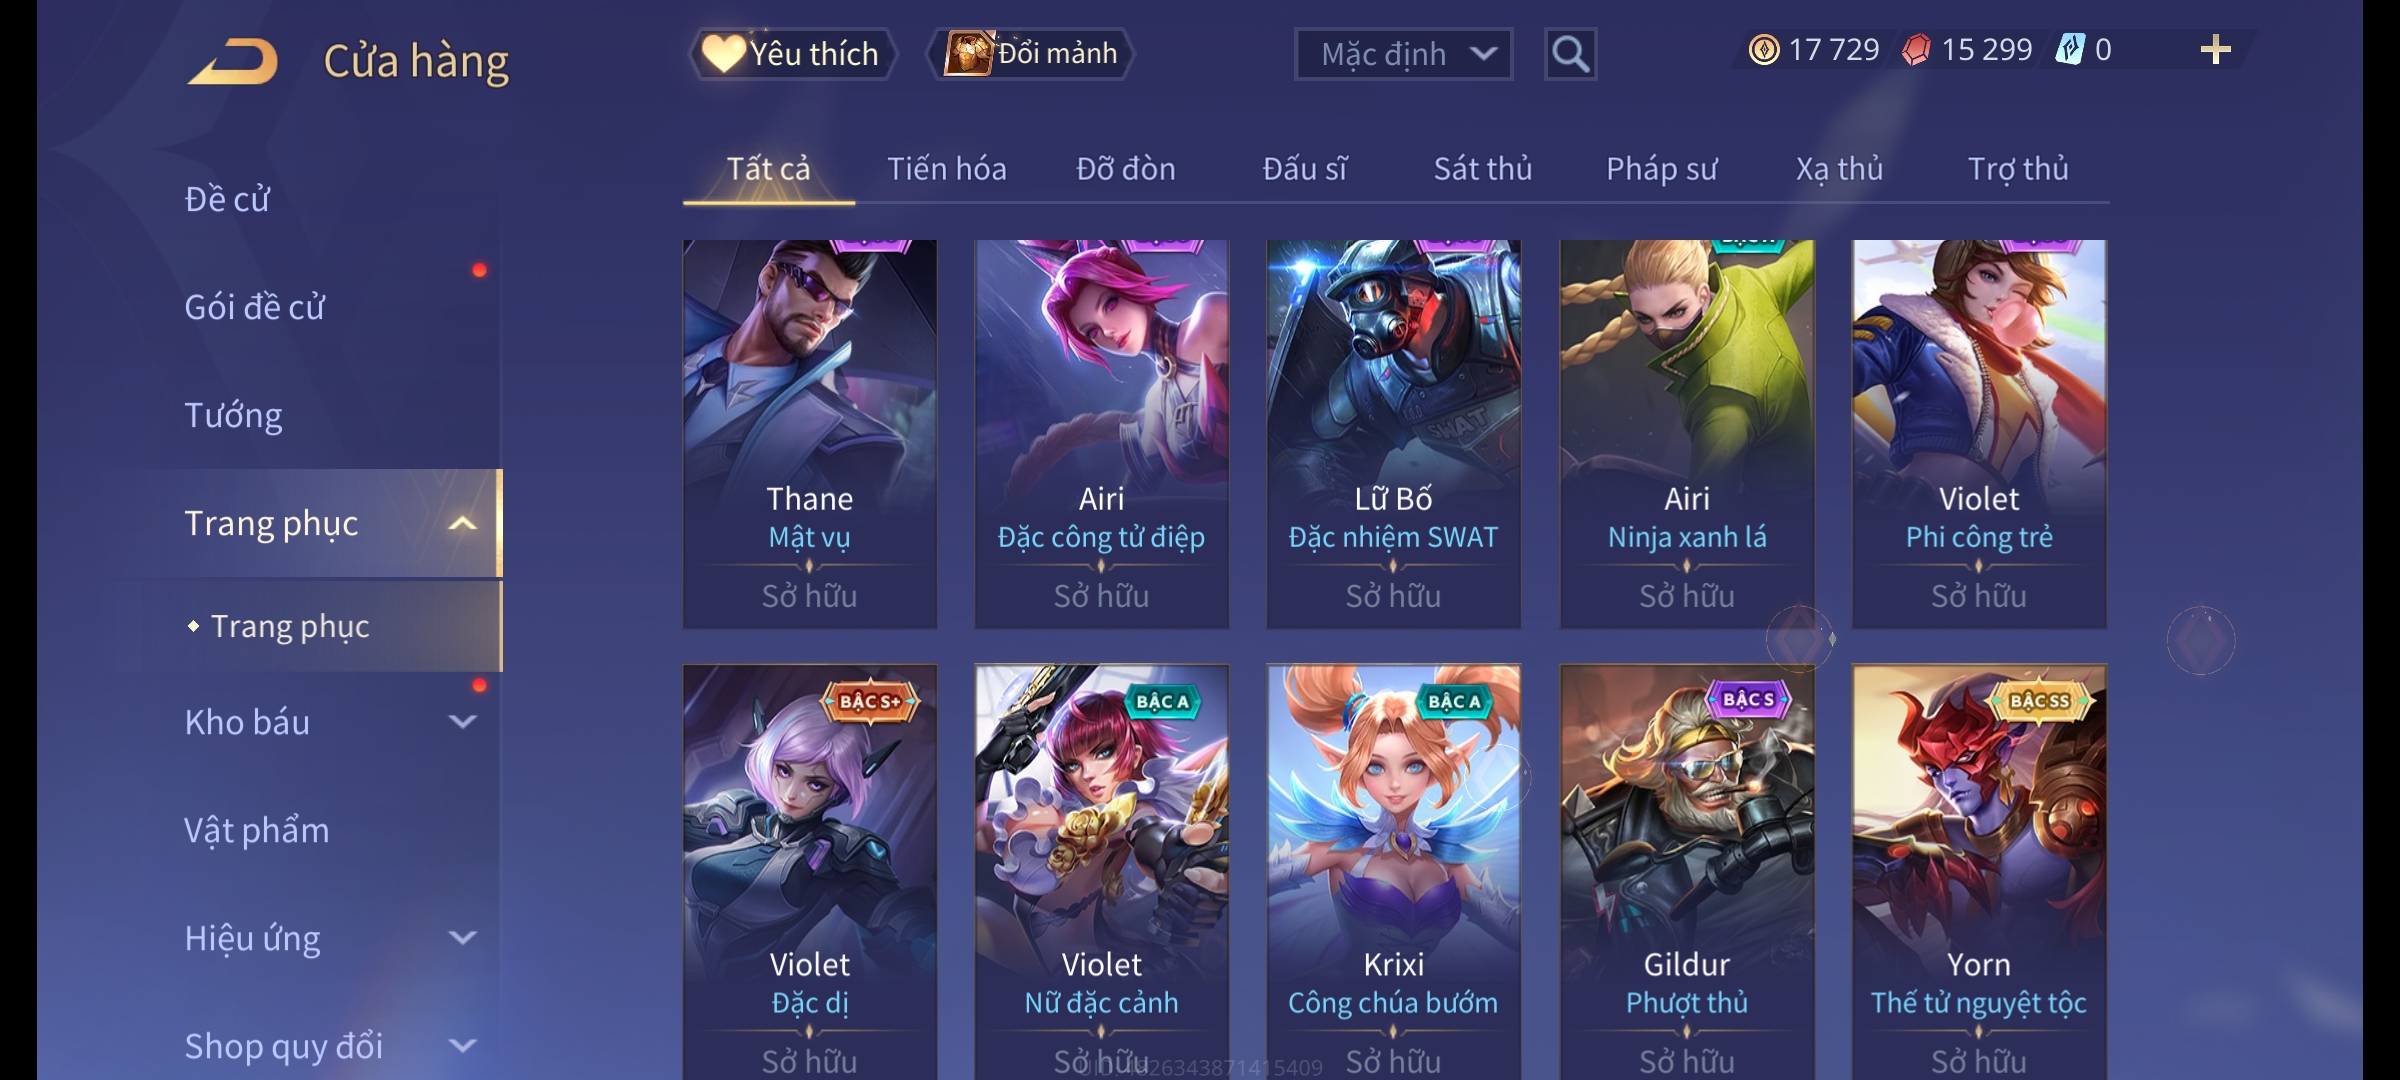Switch to the Tiến hóa tab
2400x1080 pixels.
(x=947, y=169)
